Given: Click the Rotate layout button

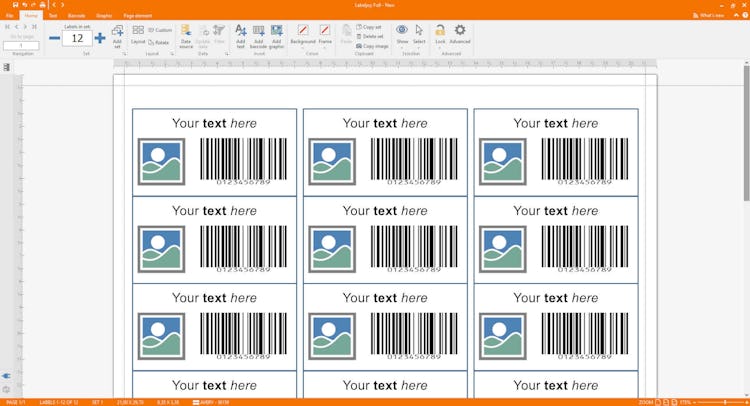Looking at the screenshot, I should 159,43.
